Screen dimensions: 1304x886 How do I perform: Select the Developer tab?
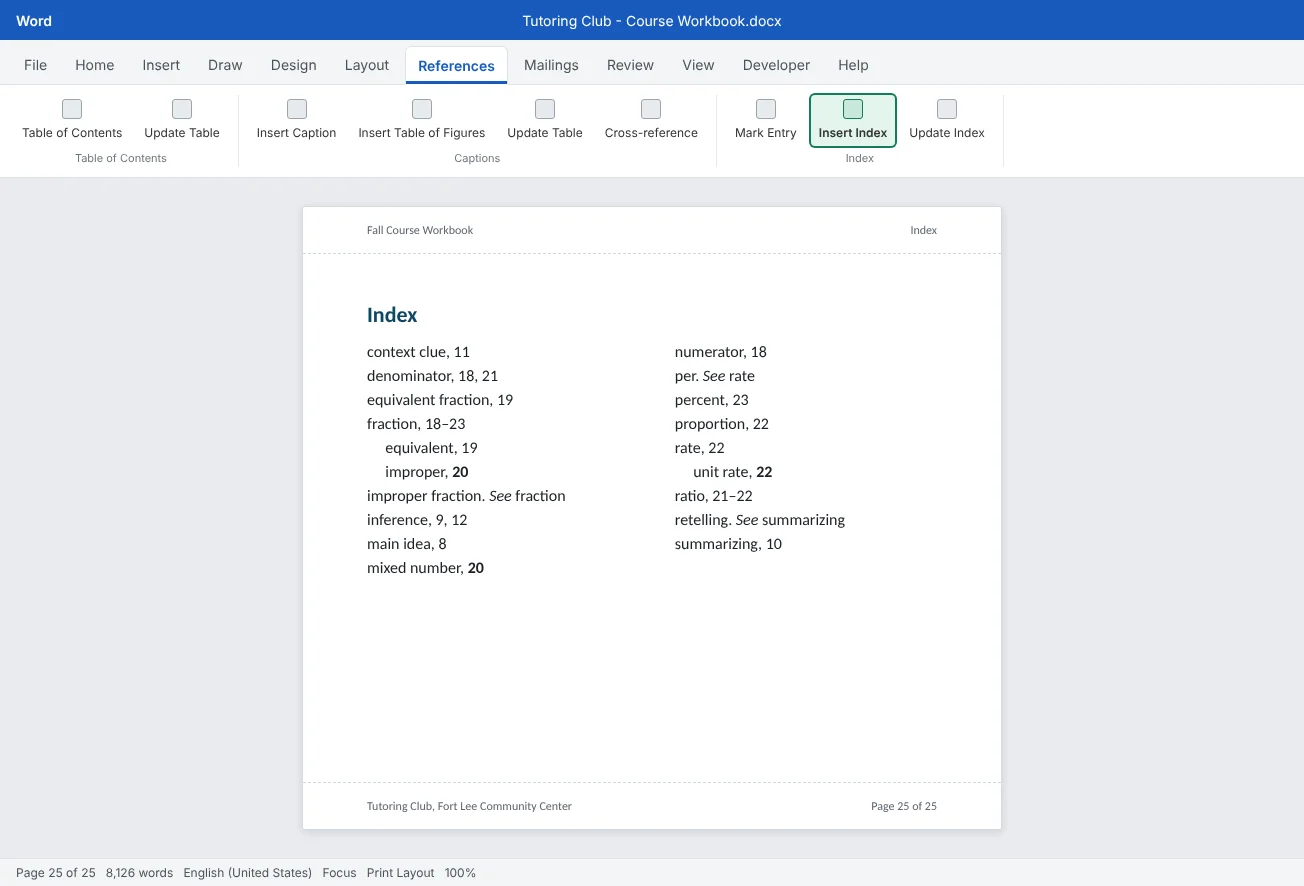pyautogui.click(x=776, y=65)
